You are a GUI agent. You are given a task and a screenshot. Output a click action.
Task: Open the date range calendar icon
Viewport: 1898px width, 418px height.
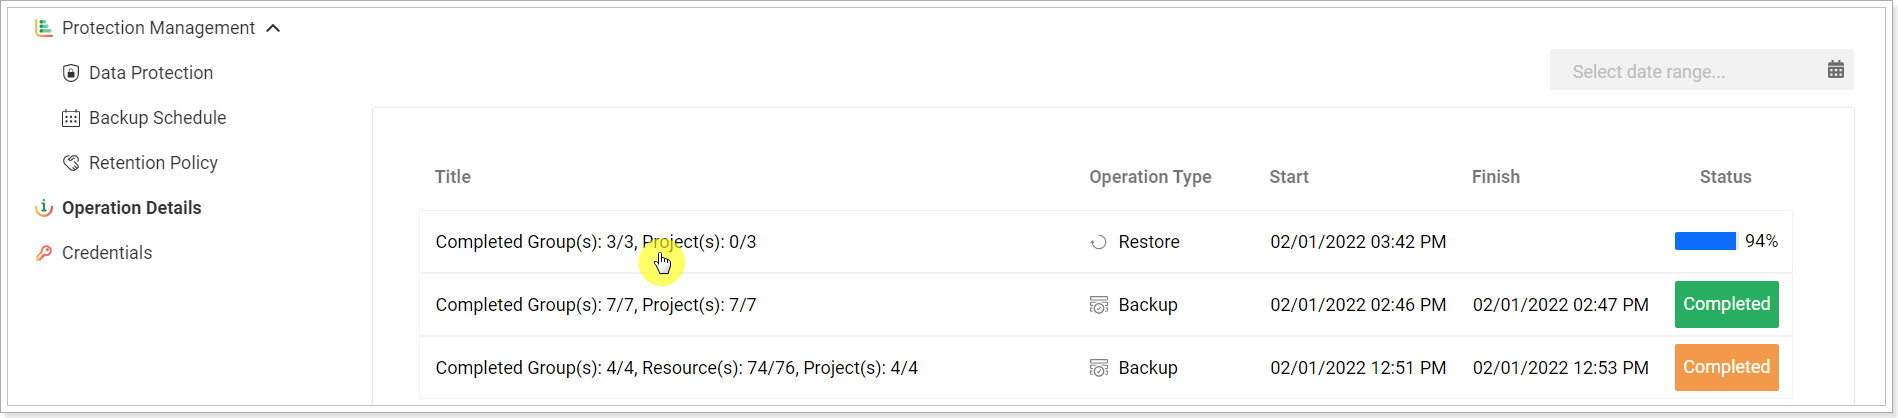(1836, 70)
